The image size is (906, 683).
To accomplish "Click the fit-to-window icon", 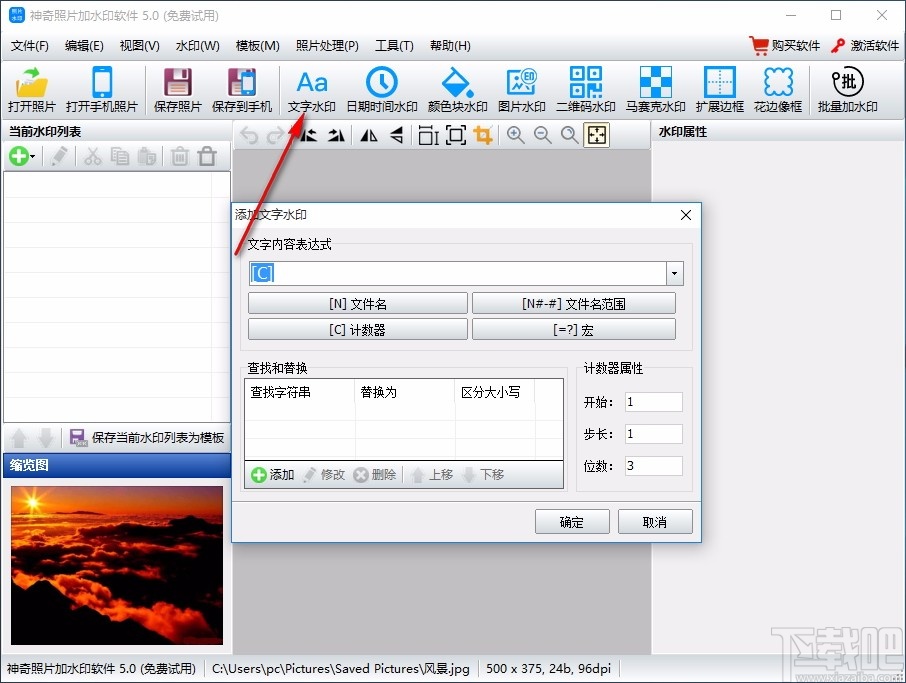I will click(596, 136).
